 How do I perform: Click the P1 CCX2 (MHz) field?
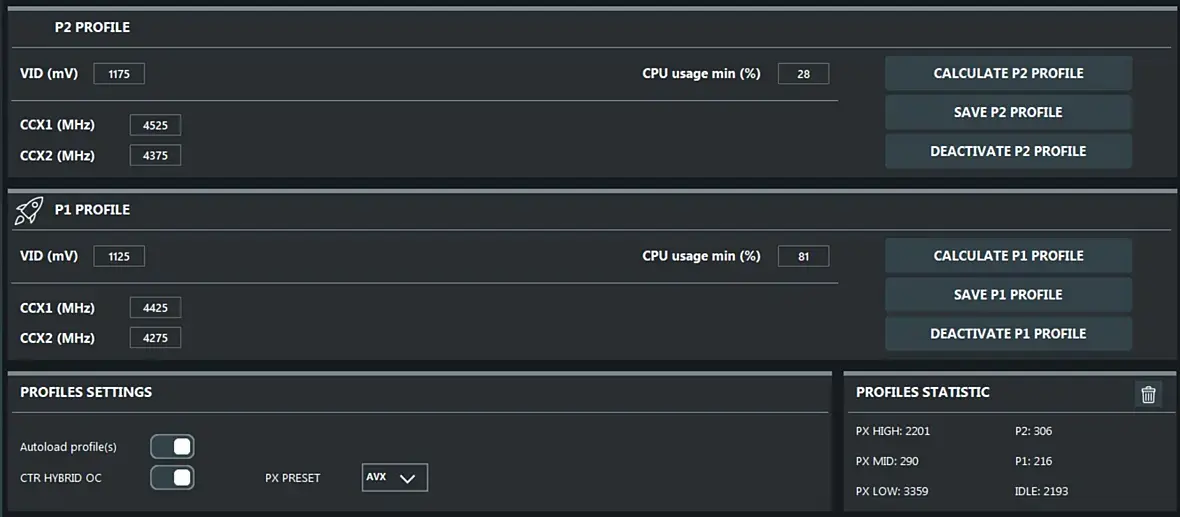point(155,338)
